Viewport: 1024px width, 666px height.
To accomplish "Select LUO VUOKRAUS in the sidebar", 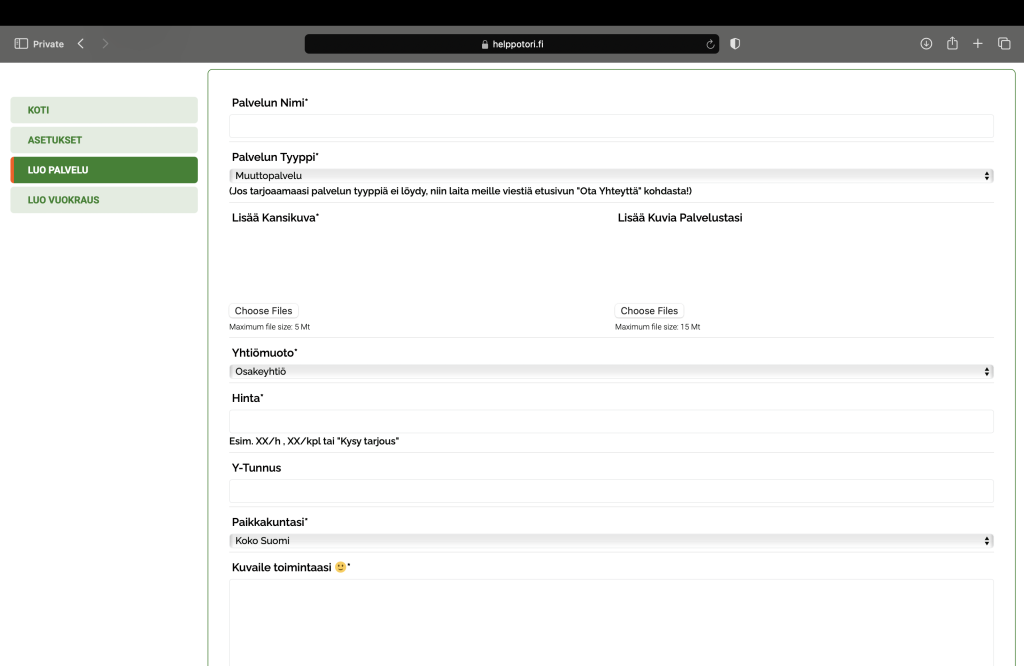I will pos(104,200).
